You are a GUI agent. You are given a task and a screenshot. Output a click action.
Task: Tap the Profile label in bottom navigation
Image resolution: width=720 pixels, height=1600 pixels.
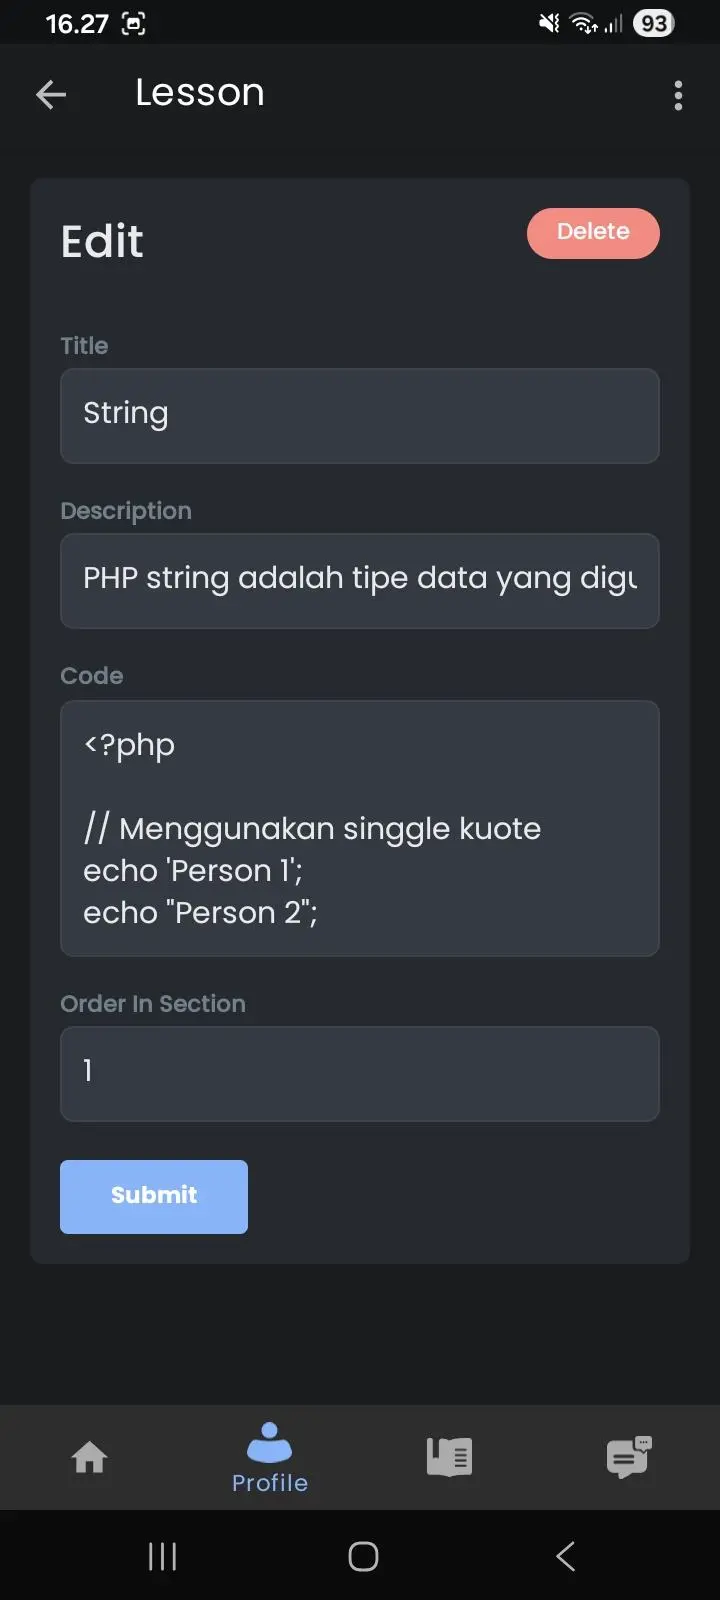(x=270, y=1483)
